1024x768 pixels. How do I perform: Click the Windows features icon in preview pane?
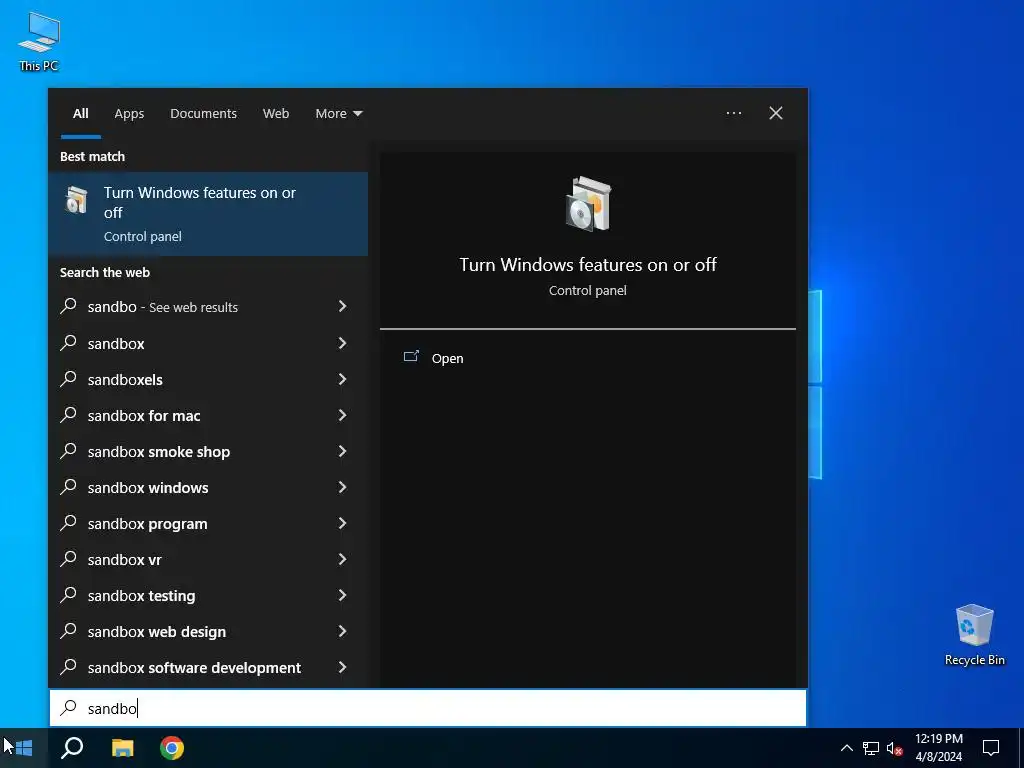tap(588, 204)
